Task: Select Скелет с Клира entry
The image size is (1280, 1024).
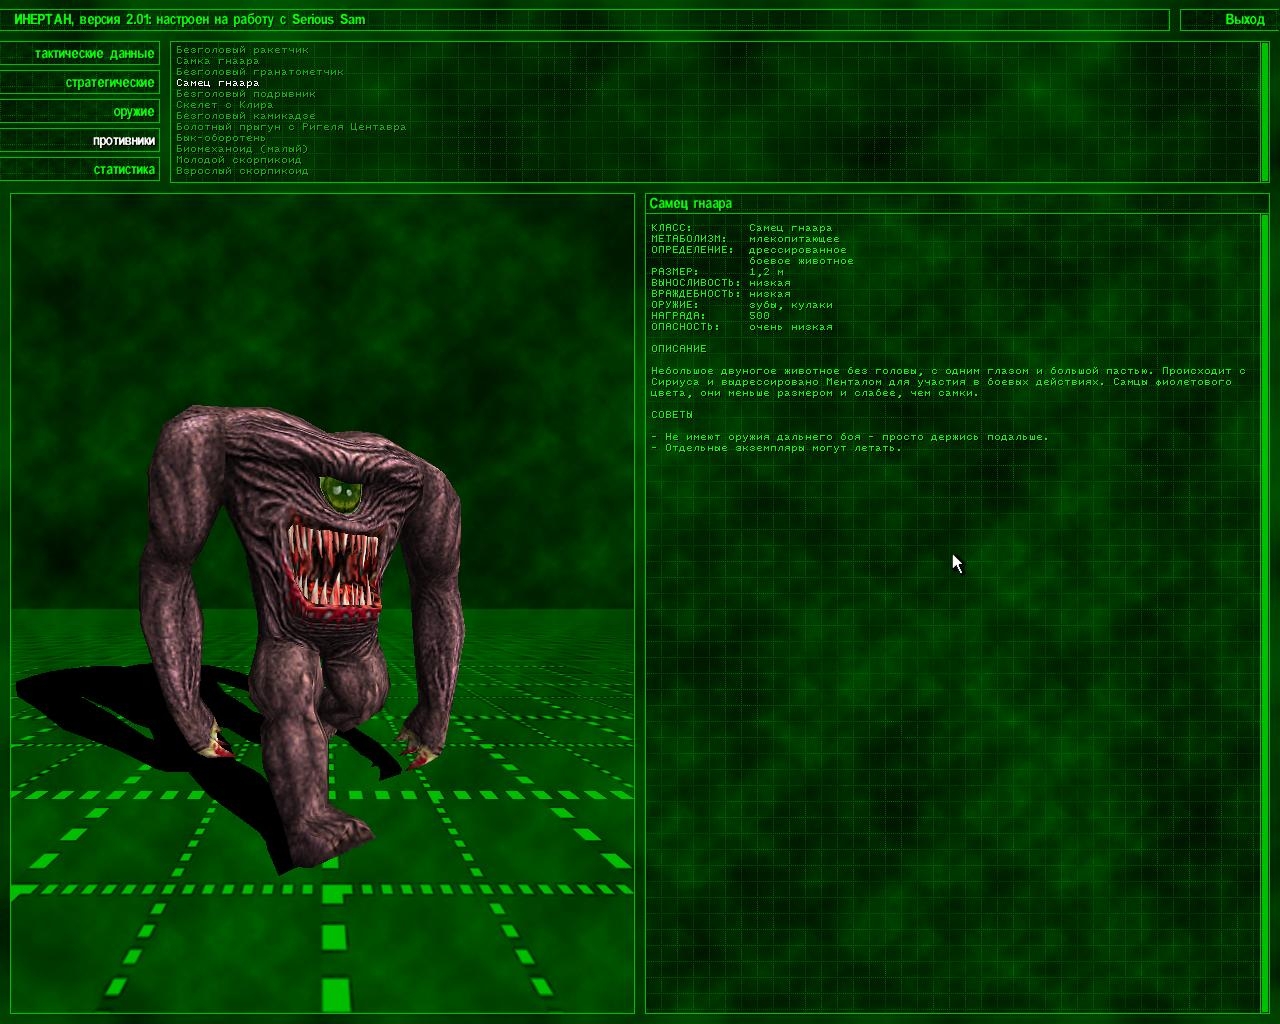Action: tap(224, 104)
